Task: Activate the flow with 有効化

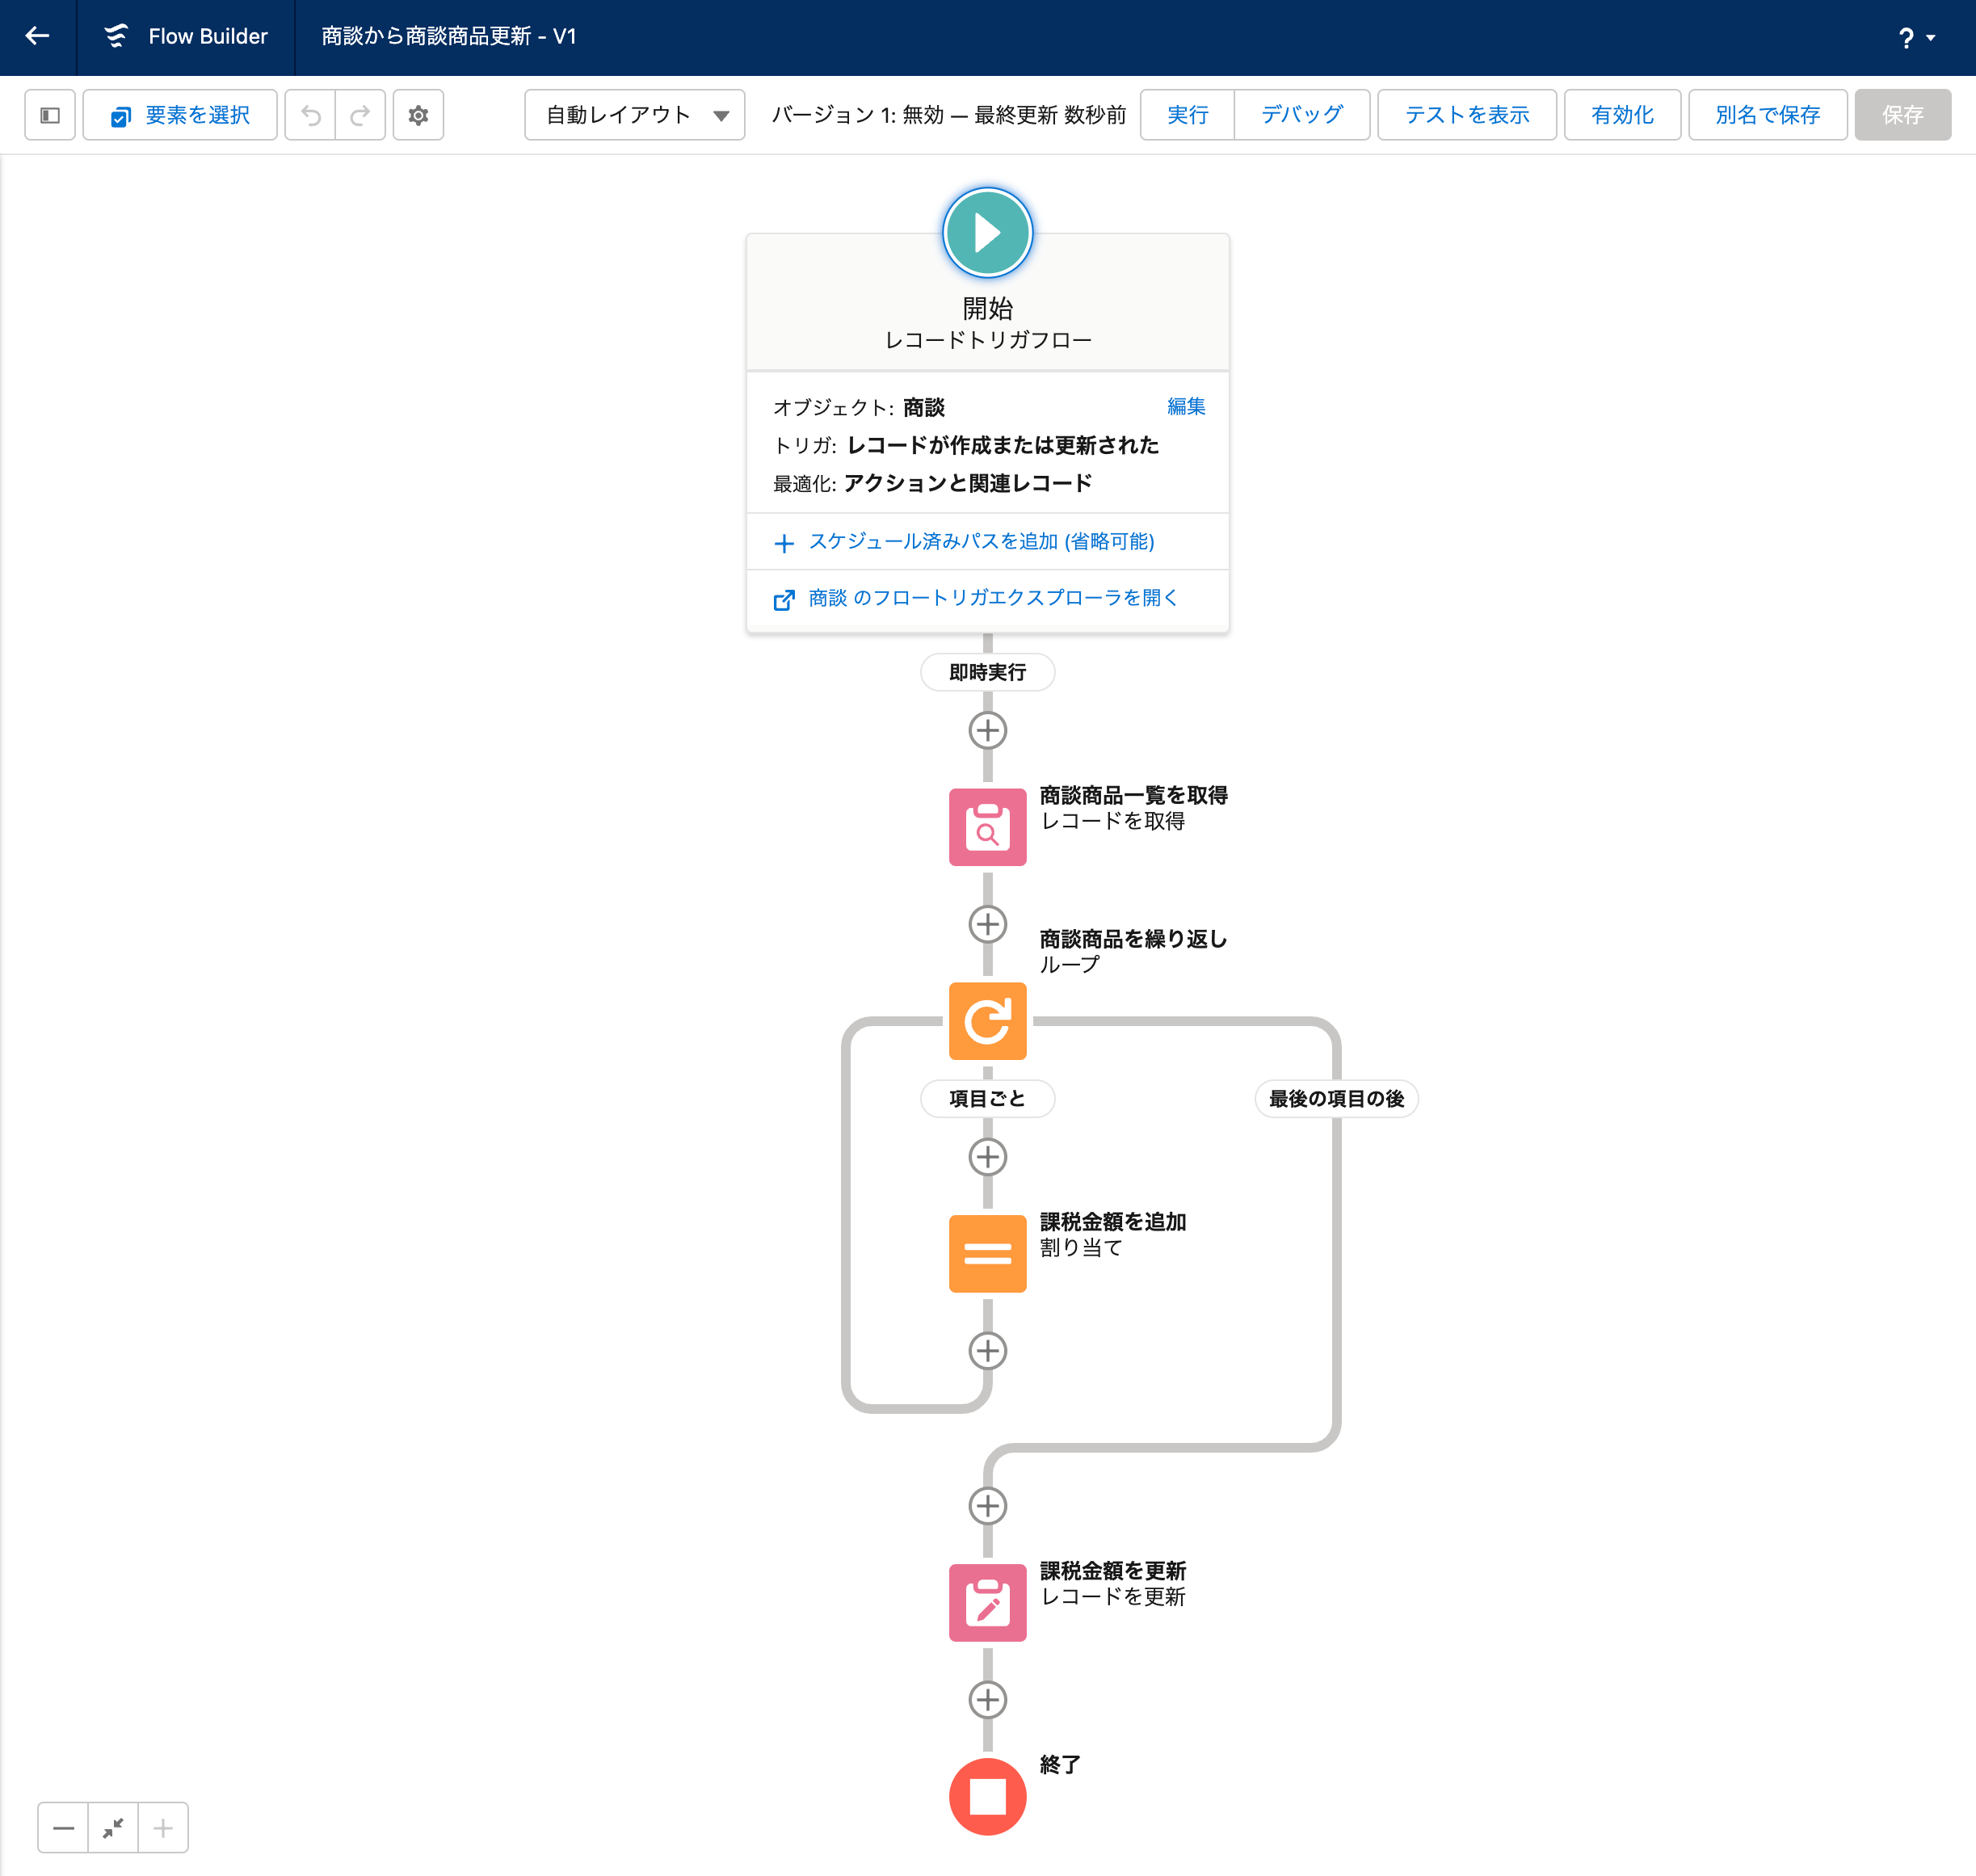Action: pyautogui.click(x=1621, y=114)
